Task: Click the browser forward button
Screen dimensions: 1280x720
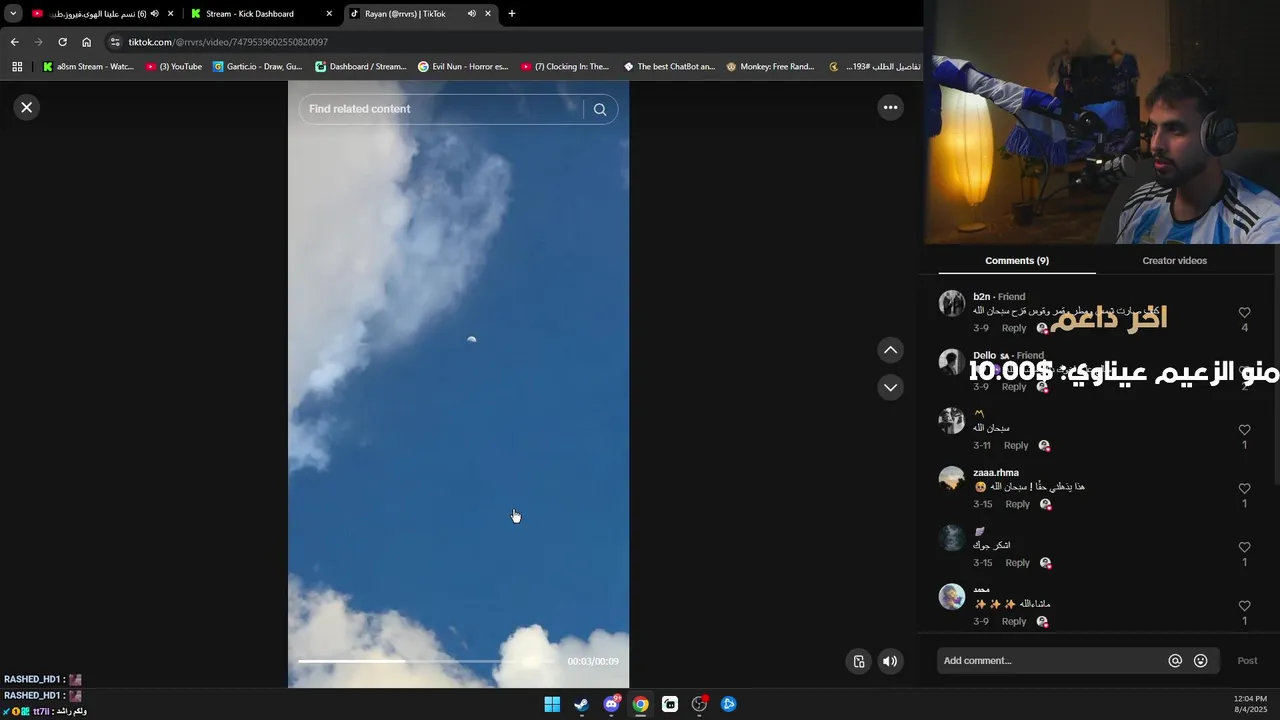Action: click(38, 42)
